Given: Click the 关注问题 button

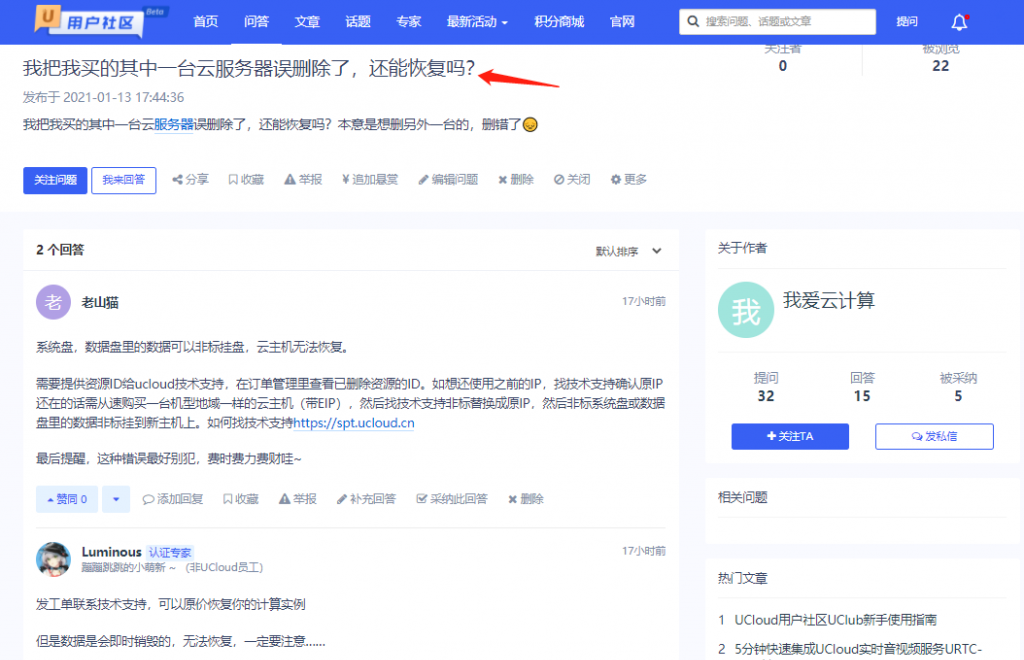Looking at the screenshot, I should click(56, 180).
